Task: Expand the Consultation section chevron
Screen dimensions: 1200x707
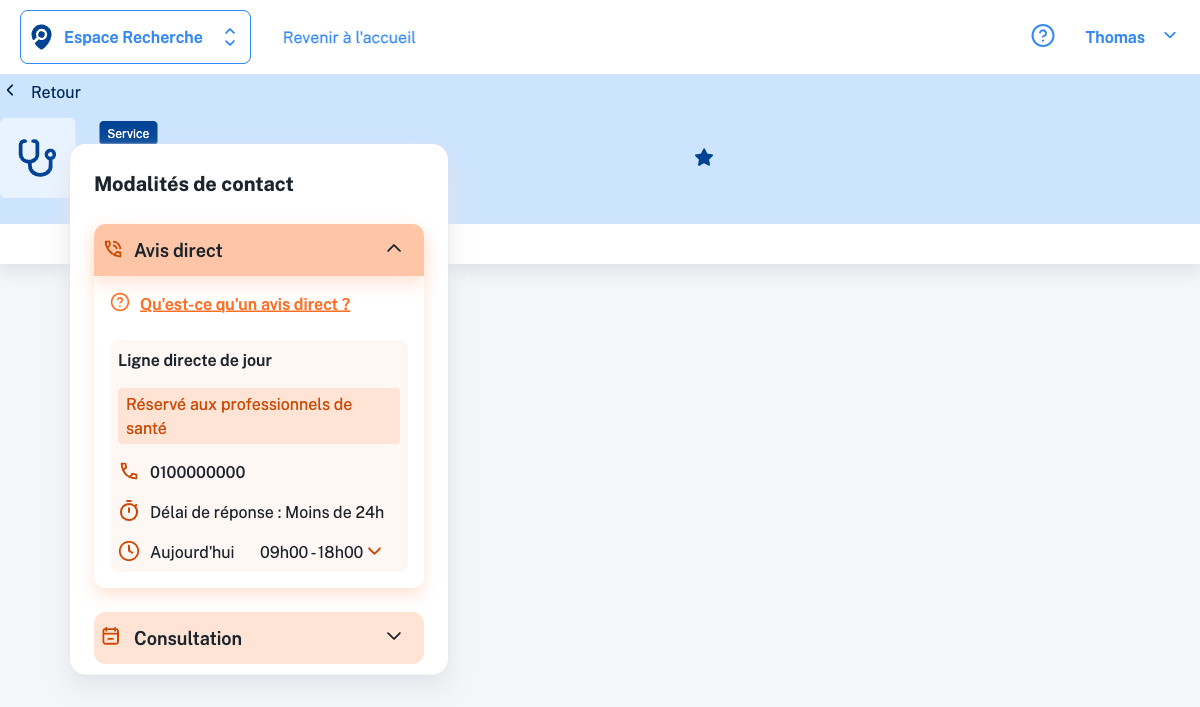Action: coord(394,636)
